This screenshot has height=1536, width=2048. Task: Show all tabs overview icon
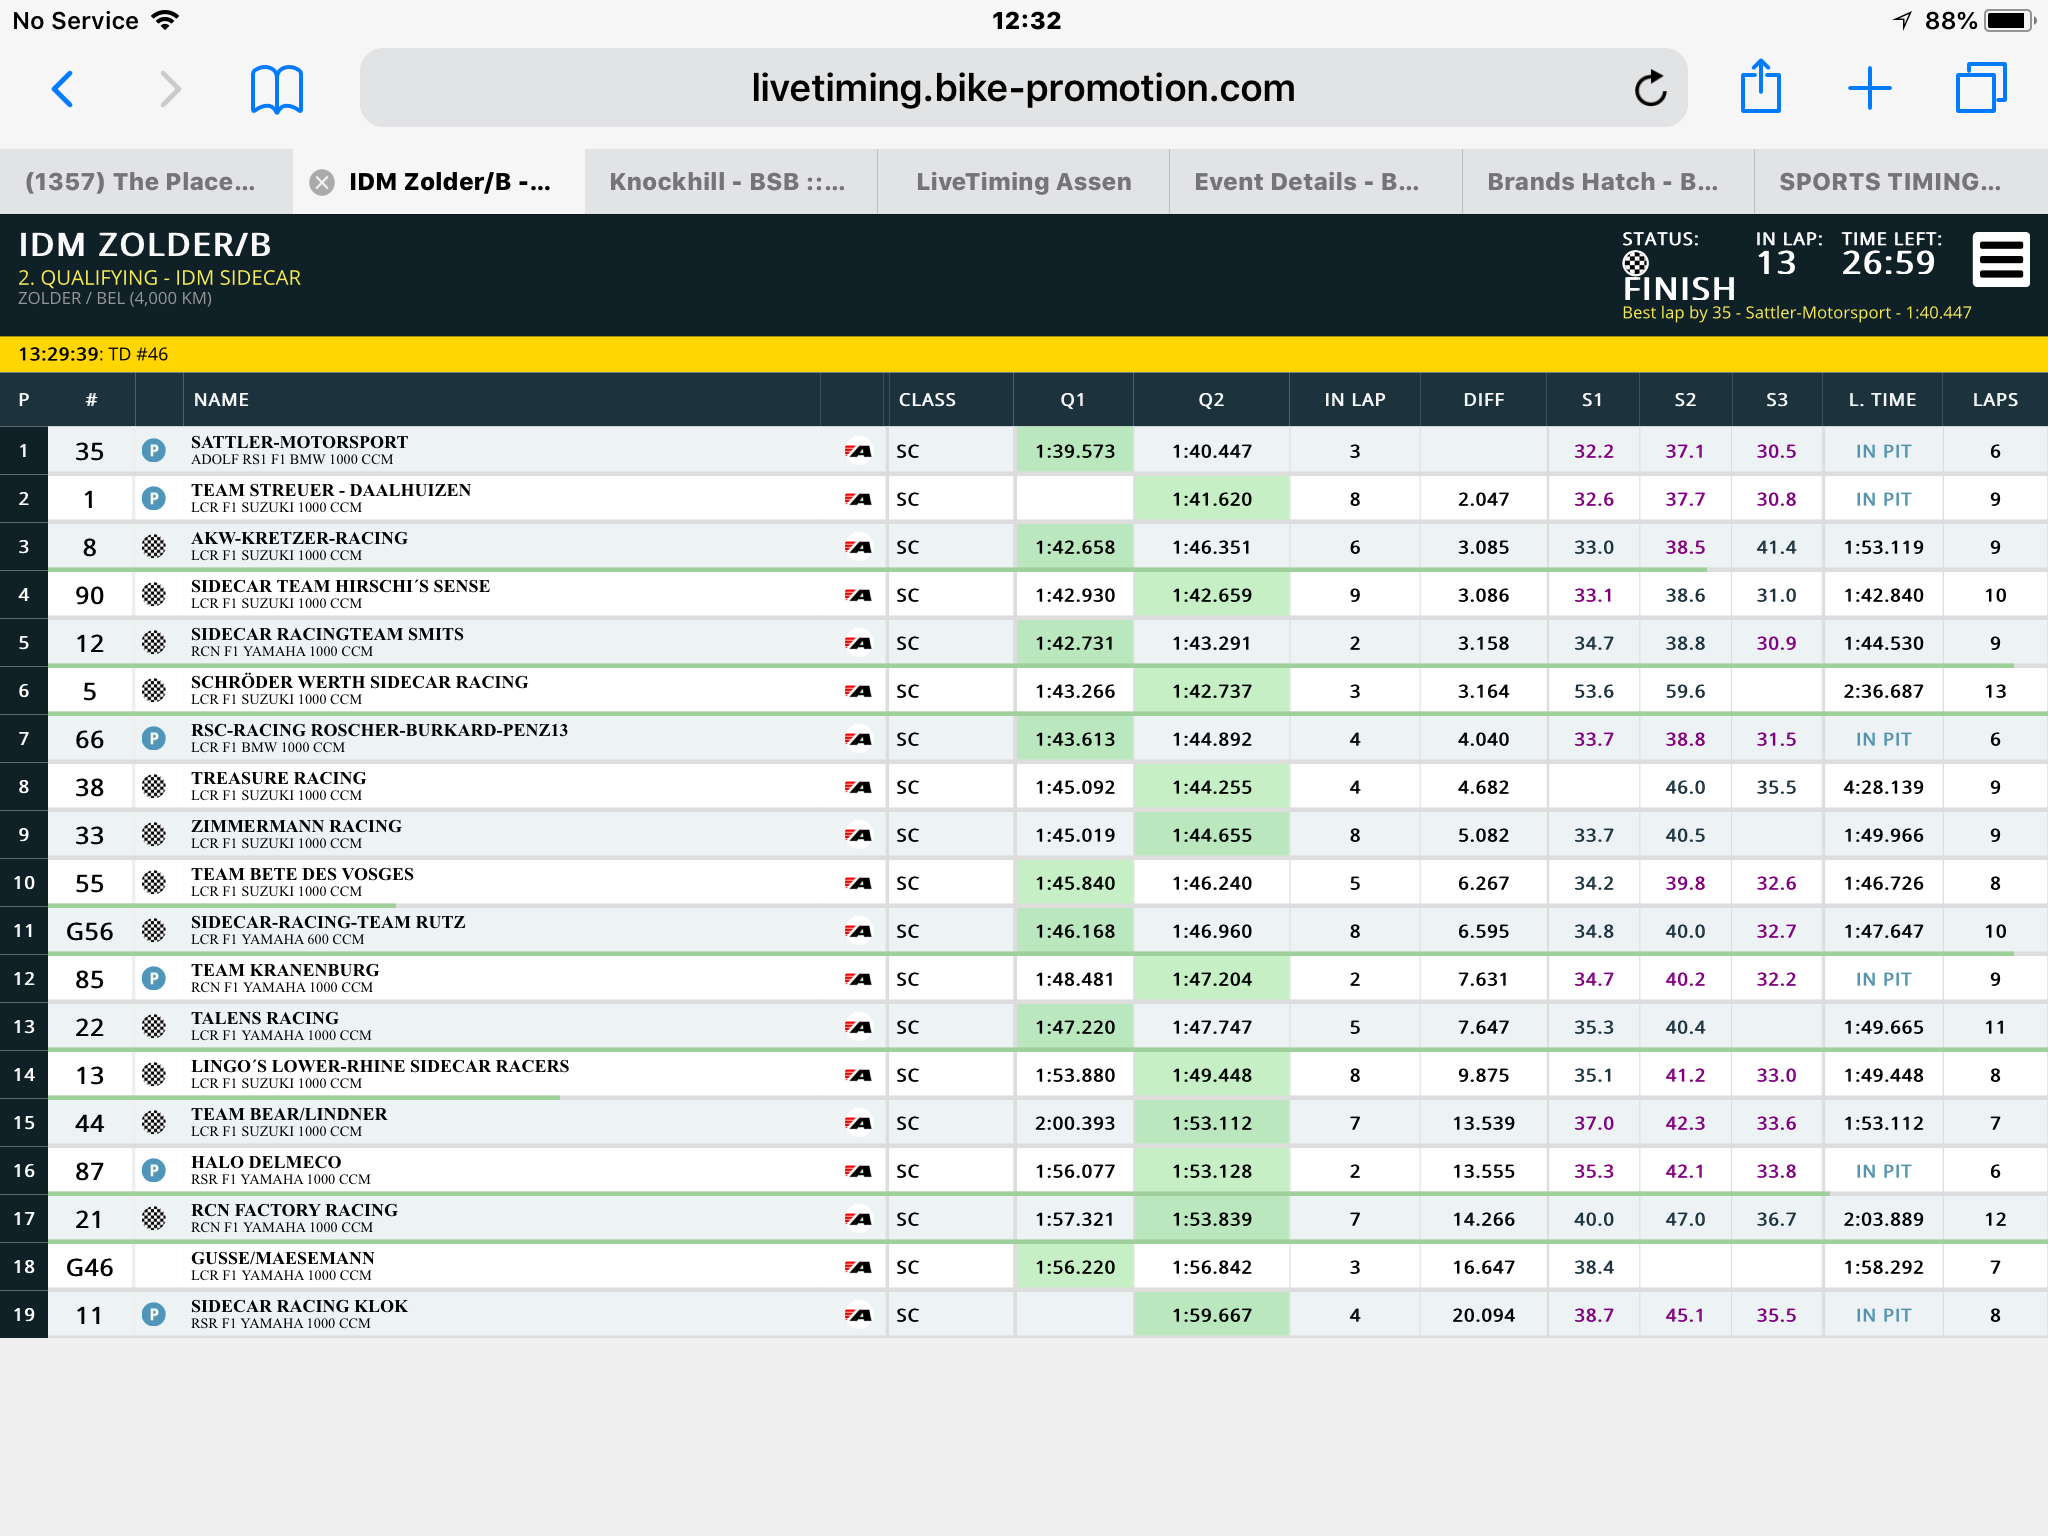(x=1980, y=89)
